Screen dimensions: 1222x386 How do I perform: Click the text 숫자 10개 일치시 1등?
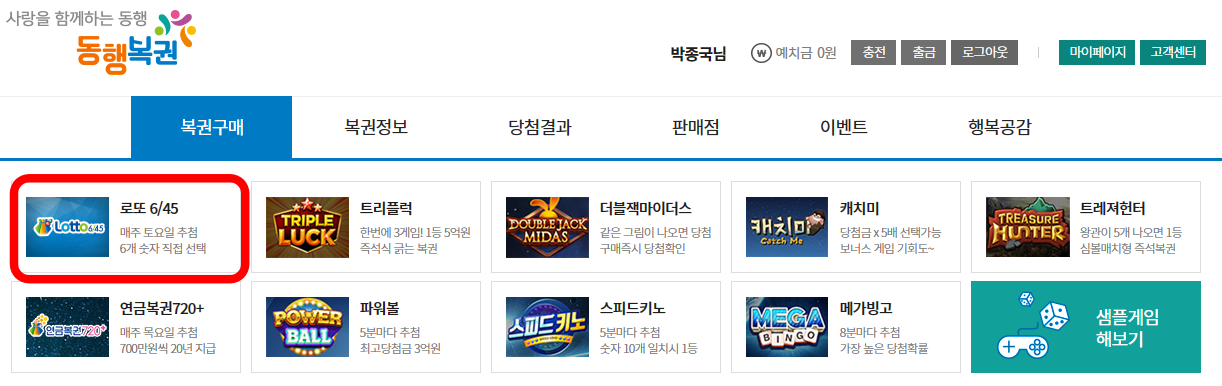(x=649, y=348)
